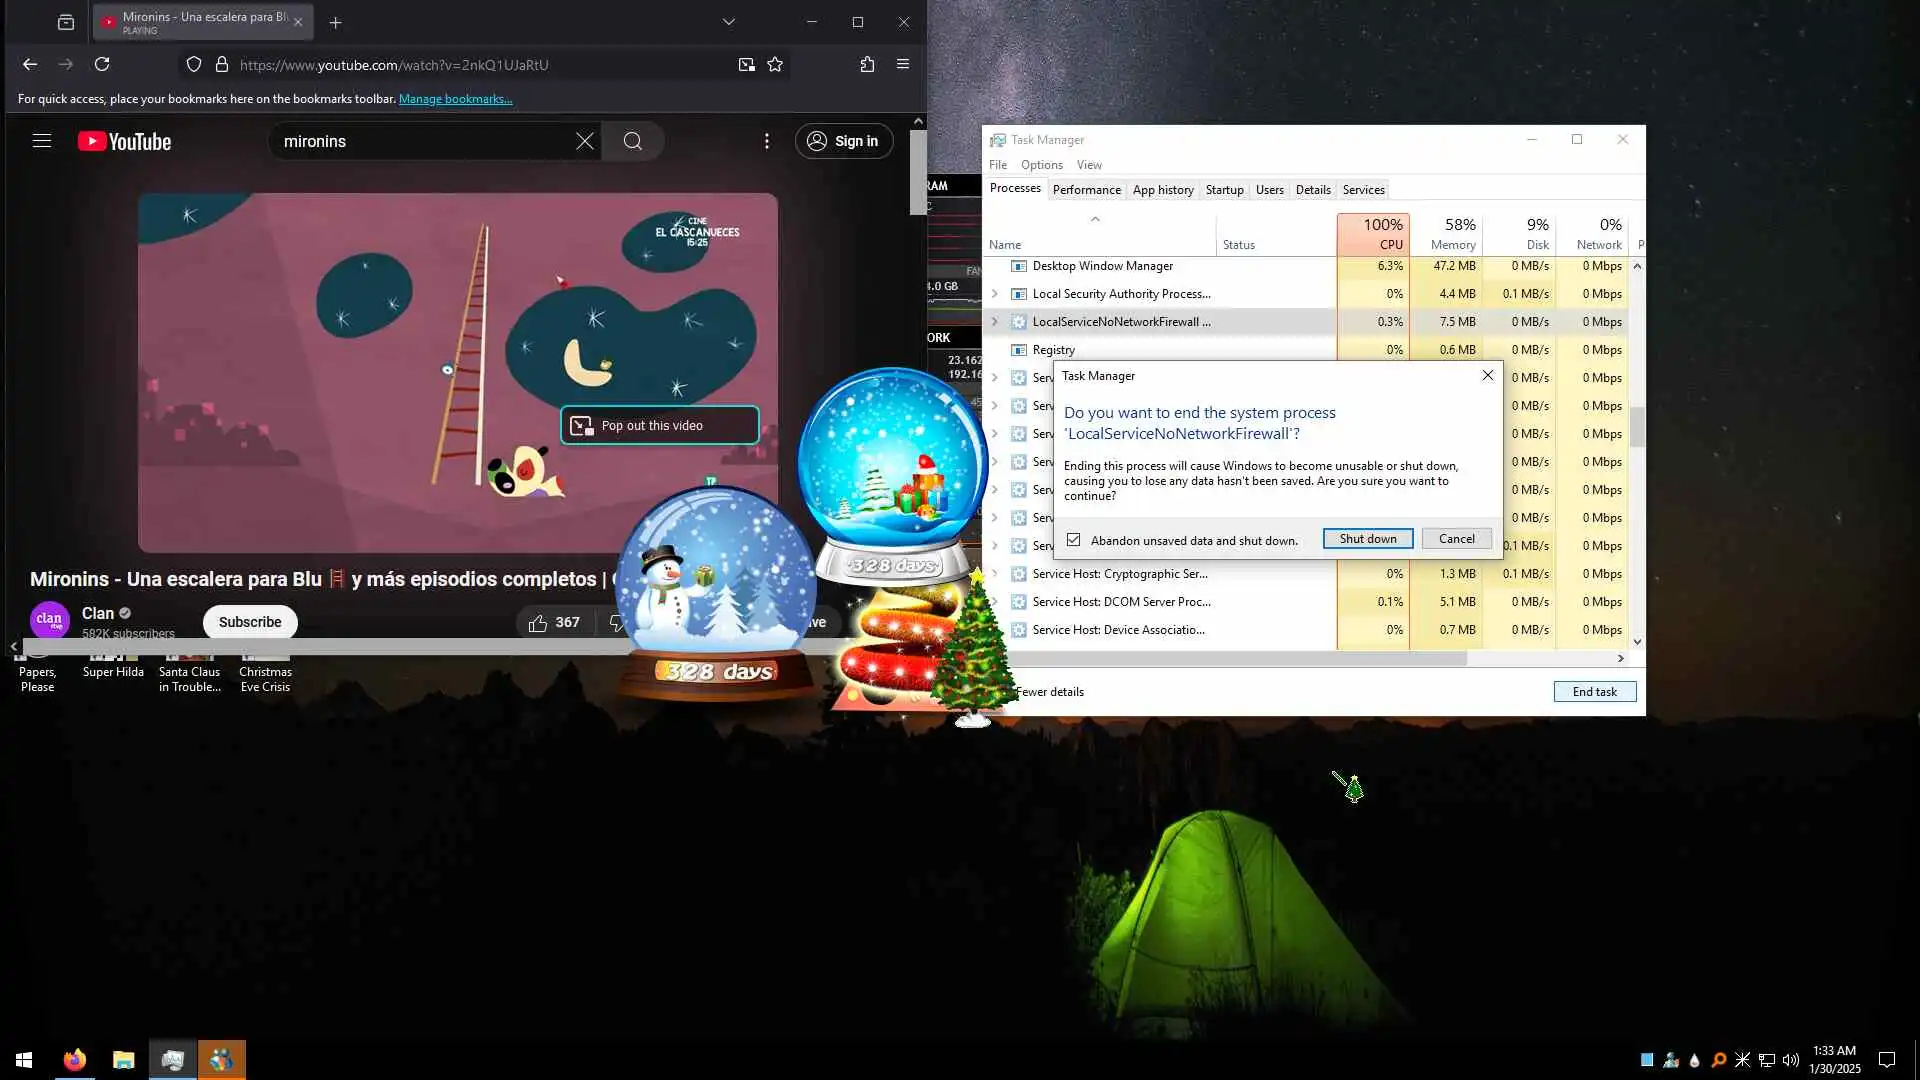Switch to the Performance tab
1920x1080 pixels.
coord(1086,190)
